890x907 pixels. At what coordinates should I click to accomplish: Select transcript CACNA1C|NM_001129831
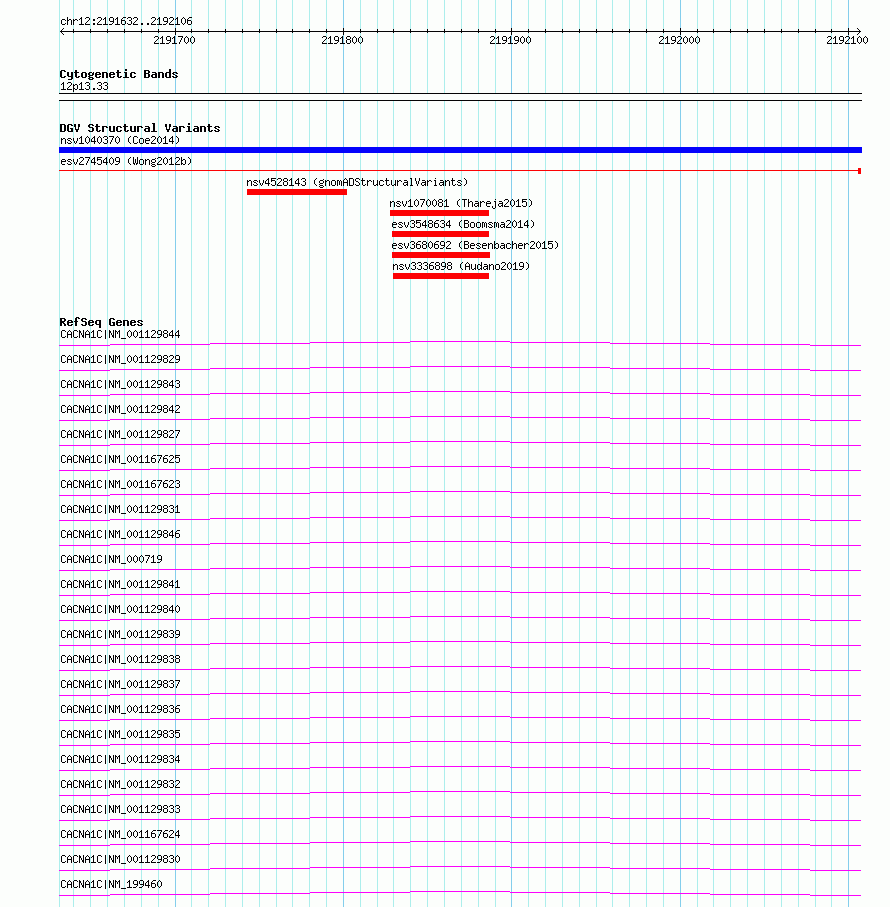pyautogui.click(x=120, y=510)
